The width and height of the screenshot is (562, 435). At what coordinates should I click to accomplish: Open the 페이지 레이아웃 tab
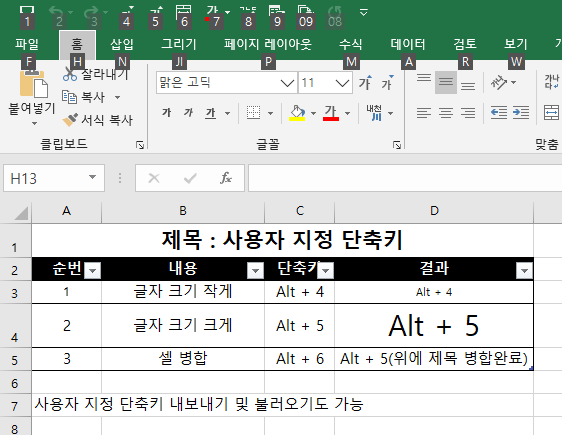point(268,44)
